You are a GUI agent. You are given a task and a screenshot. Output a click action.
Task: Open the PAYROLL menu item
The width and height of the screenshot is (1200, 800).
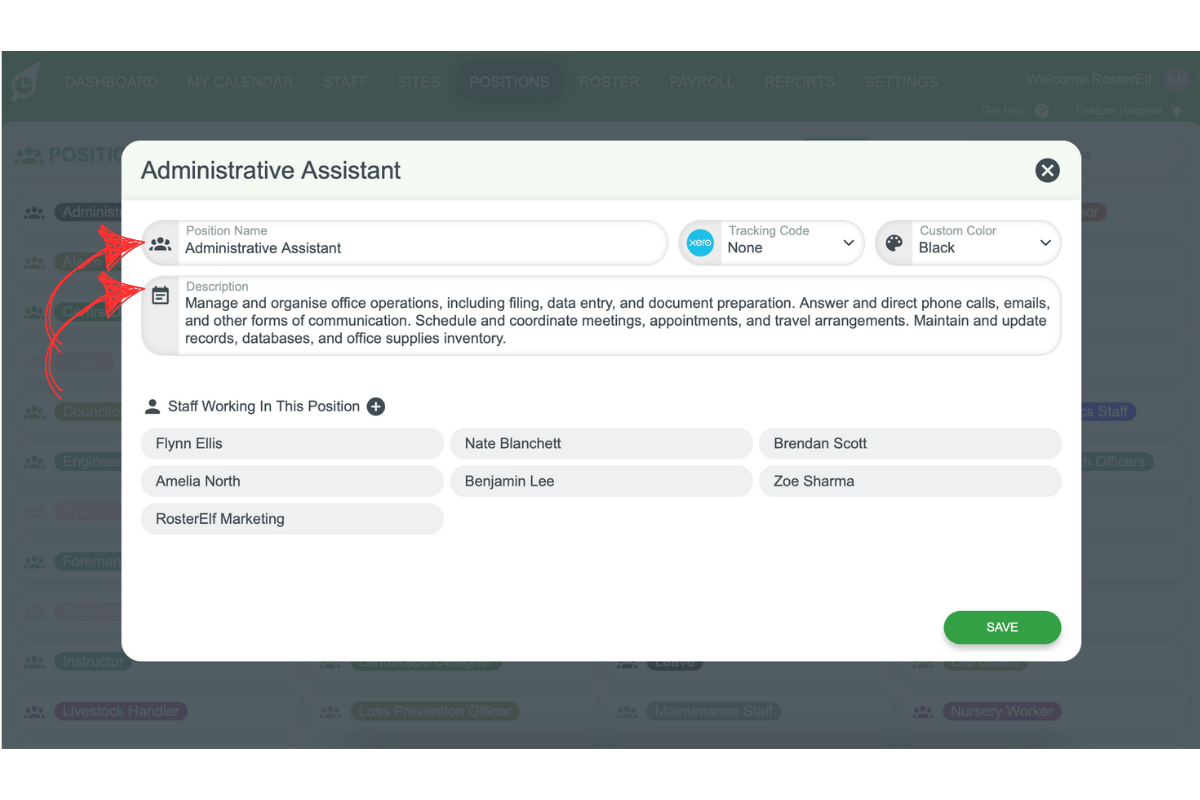pyautogui.click(x=702, y=82)
